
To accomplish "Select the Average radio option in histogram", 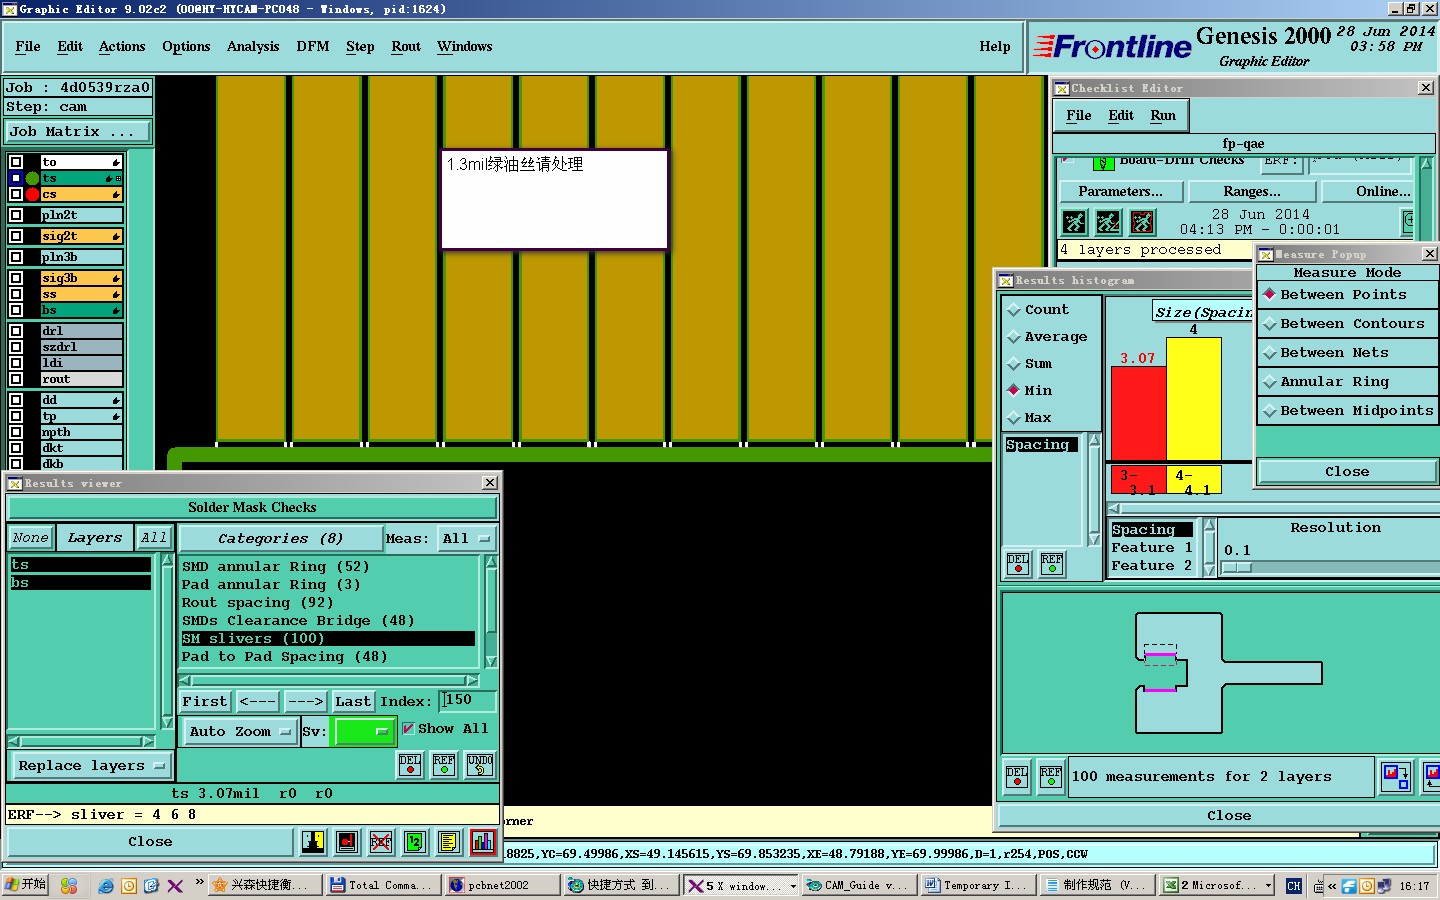I will (x=1014, y=337).
